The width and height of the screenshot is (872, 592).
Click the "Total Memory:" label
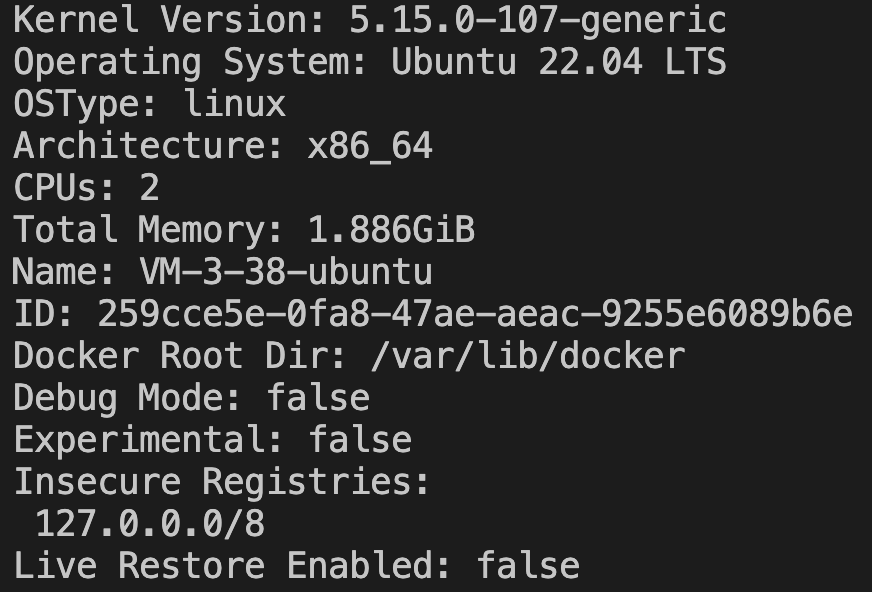[x=150, y=231]
